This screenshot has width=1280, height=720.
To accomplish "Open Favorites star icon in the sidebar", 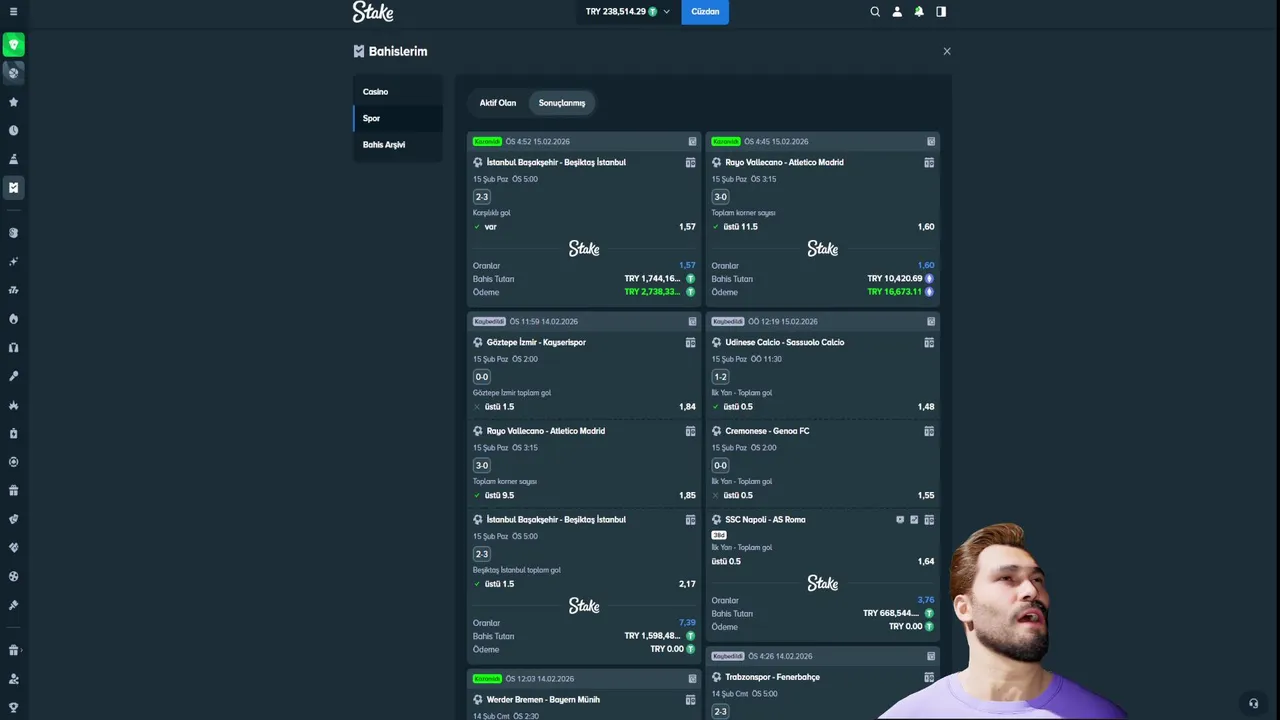I will [13, 102].
